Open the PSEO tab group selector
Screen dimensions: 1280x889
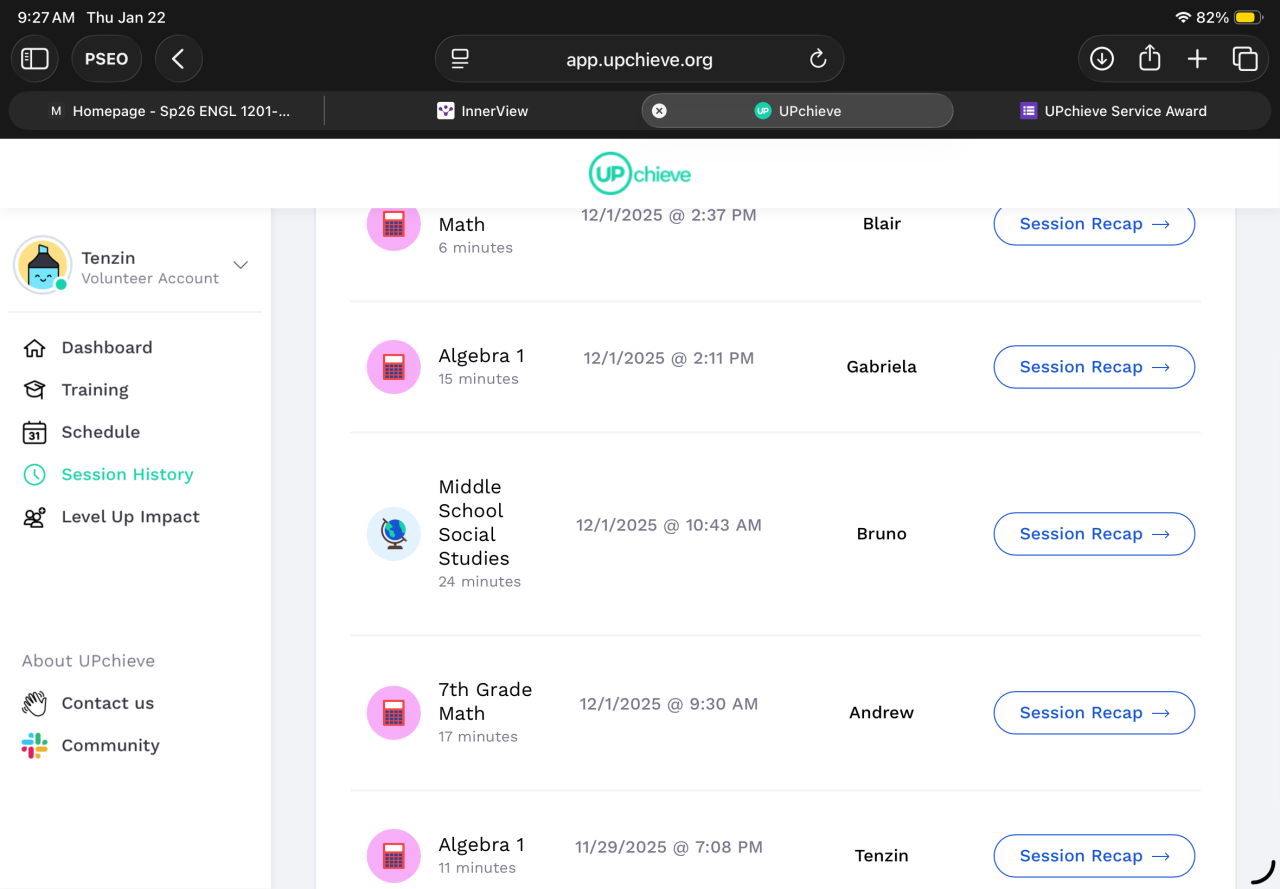coord(106,59)
